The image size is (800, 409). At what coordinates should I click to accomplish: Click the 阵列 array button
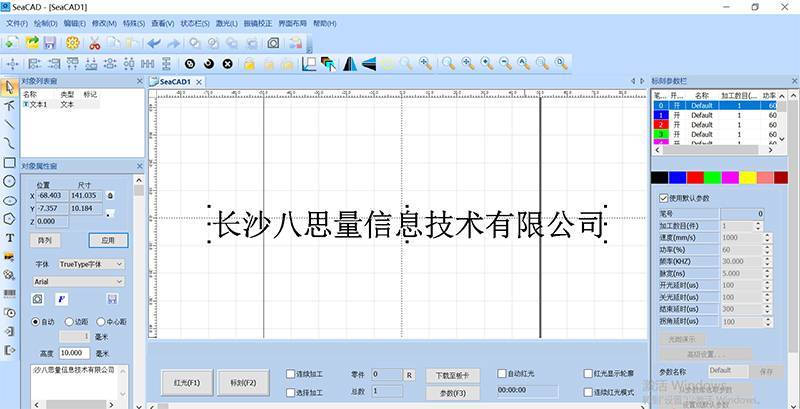(x=45, y=240)
